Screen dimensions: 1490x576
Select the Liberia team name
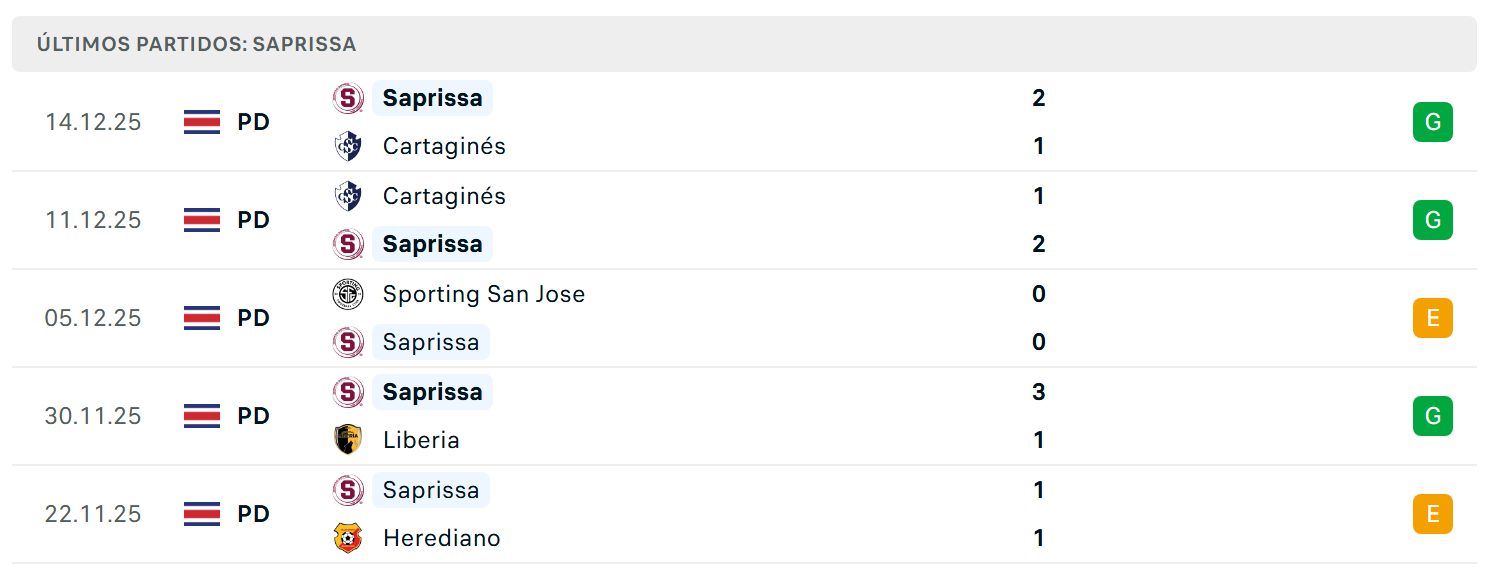point(421,440)
